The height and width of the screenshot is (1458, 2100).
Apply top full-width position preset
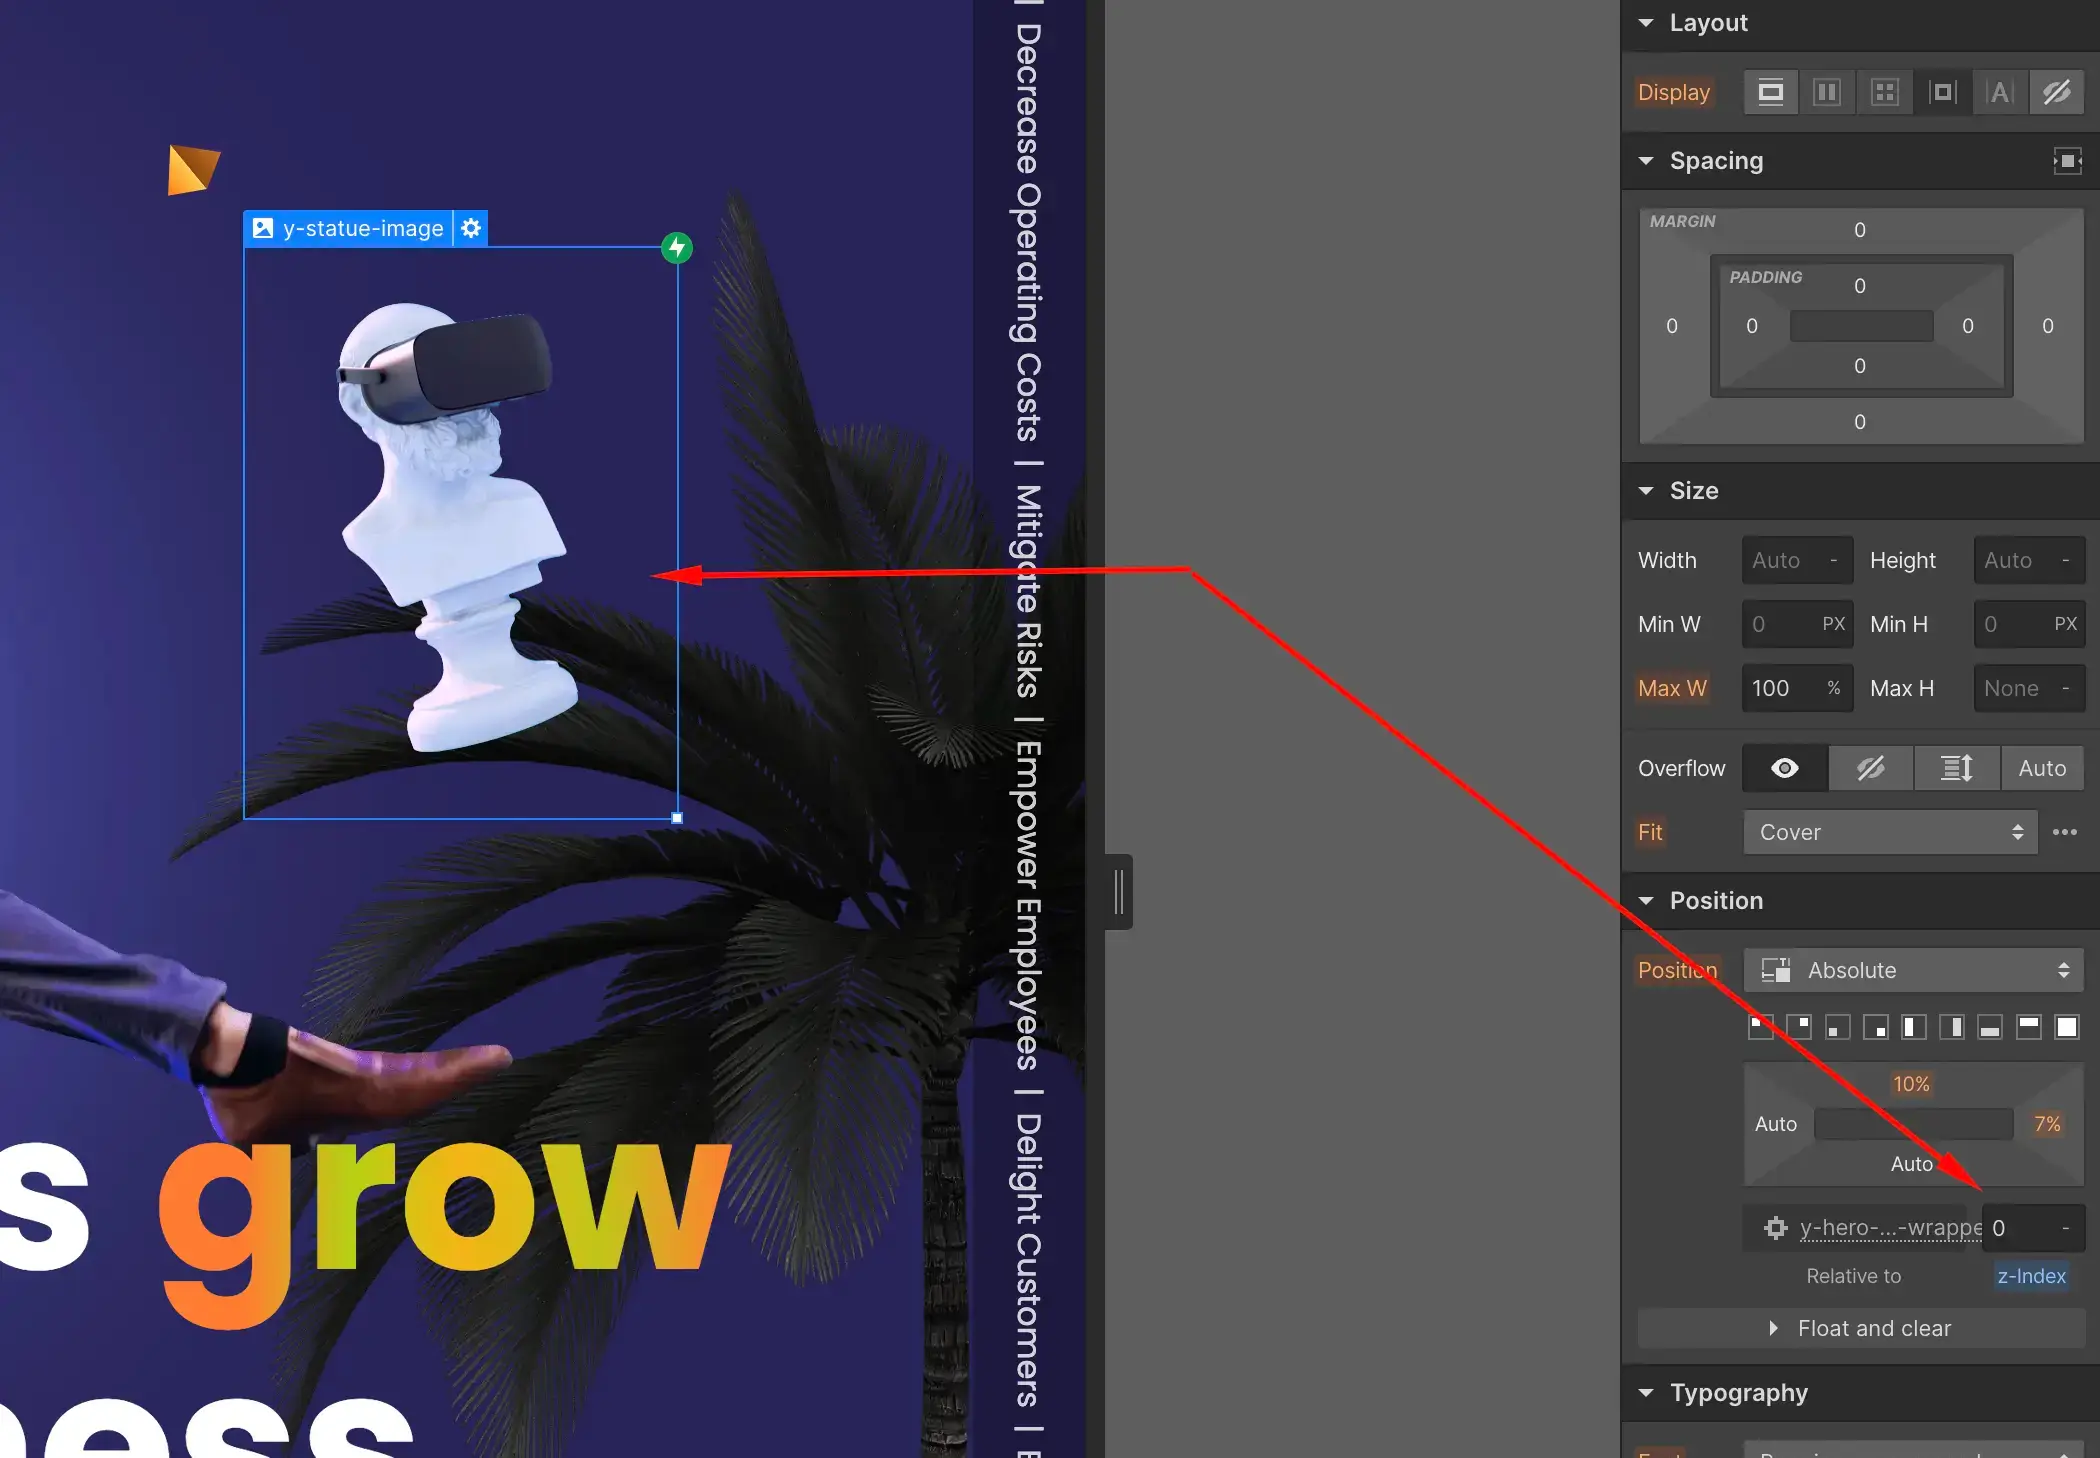coord(2028,1027)
